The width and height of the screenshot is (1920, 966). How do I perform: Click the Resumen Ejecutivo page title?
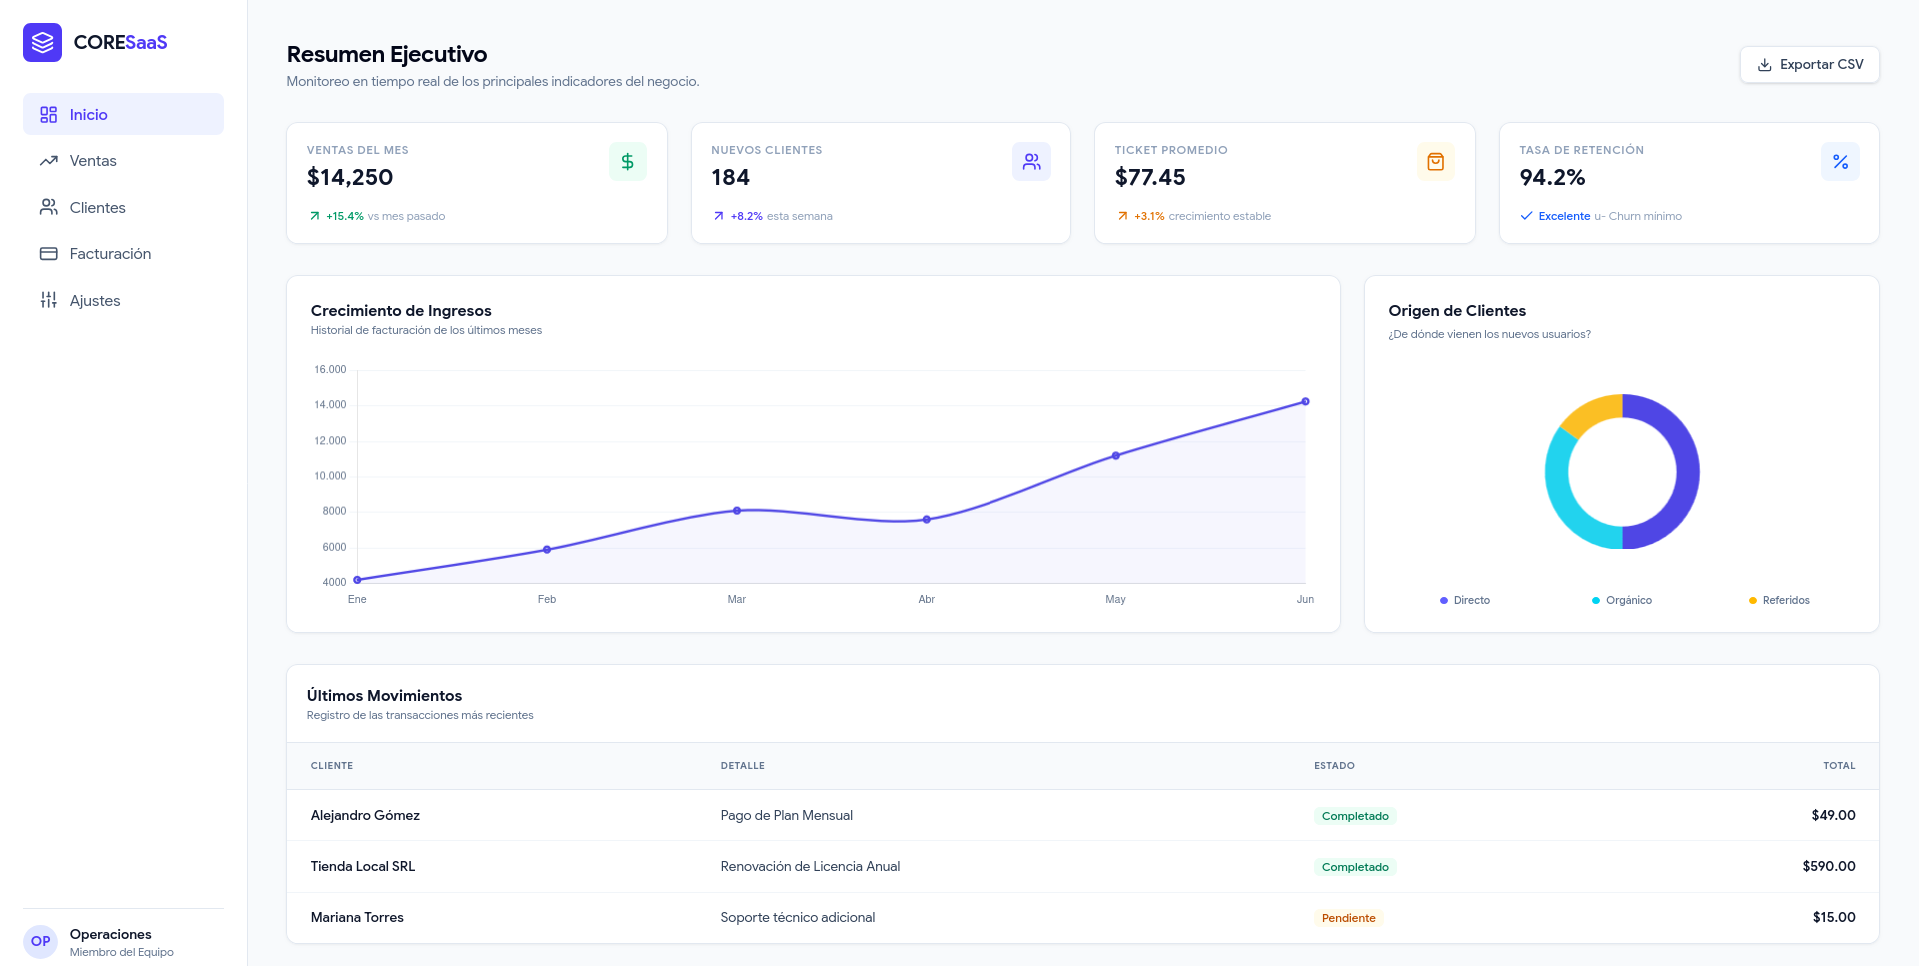[x=387, y=54]
